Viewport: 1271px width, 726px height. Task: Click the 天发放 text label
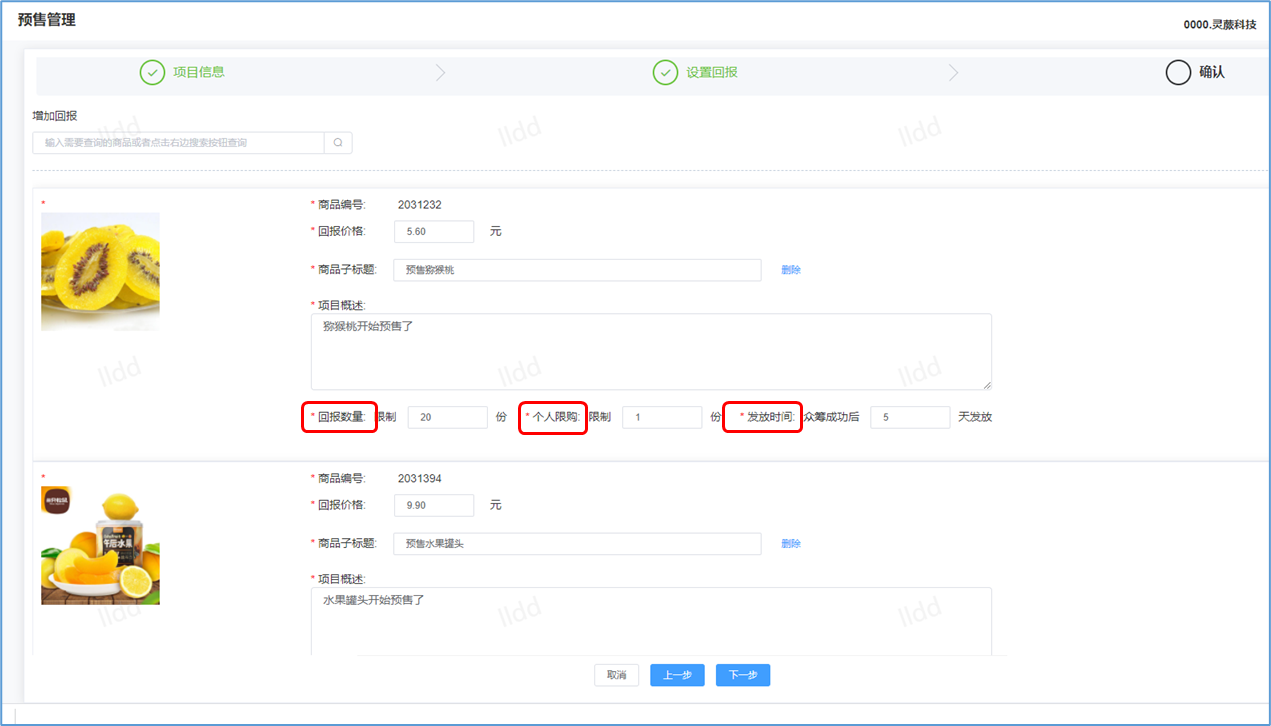pos(975,417)
